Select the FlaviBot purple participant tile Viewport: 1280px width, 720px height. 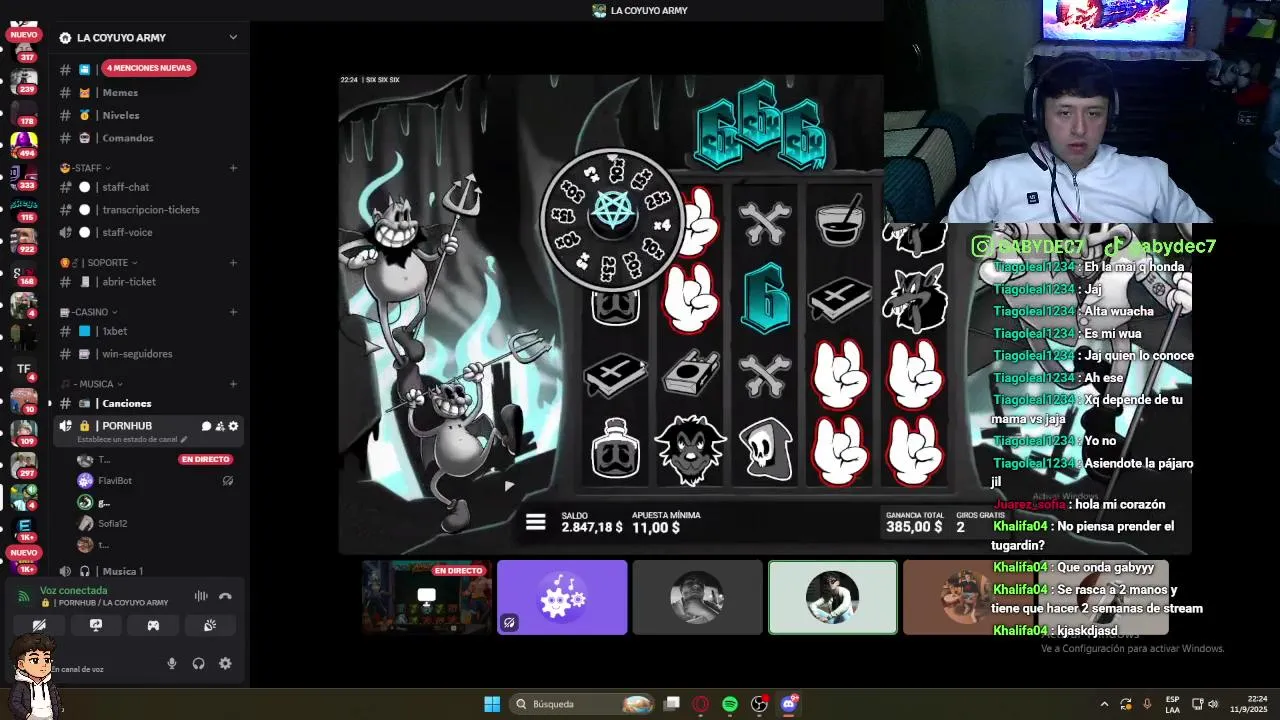(562, 597)
